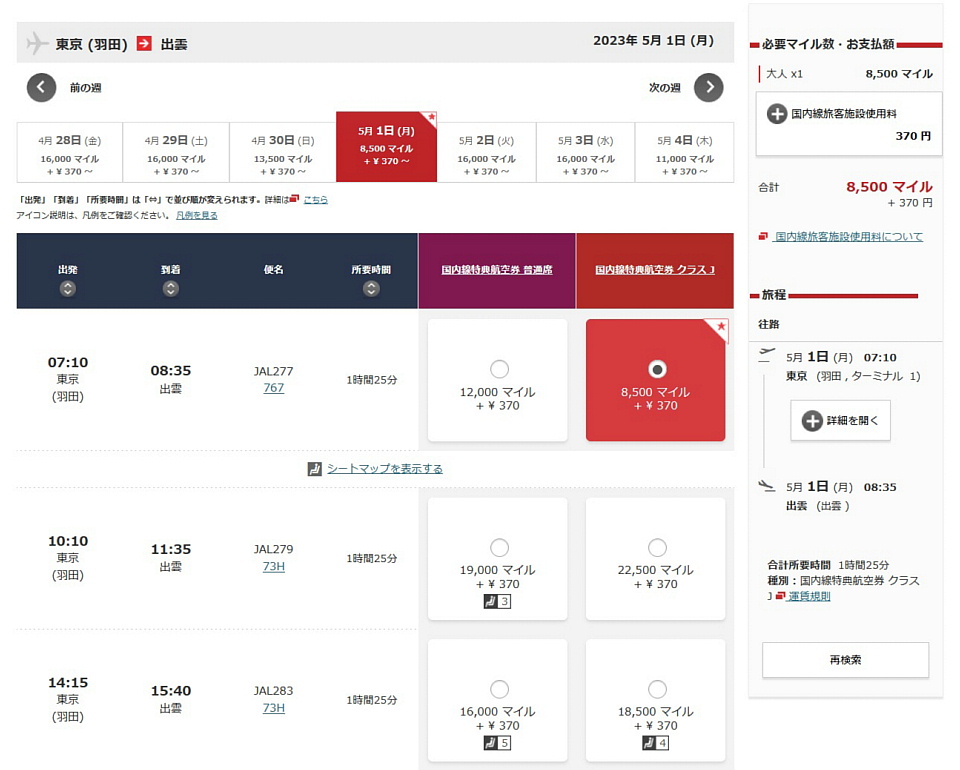
Task: Select JAL277 普通席 12,000 miles fare
Action: 499,369
